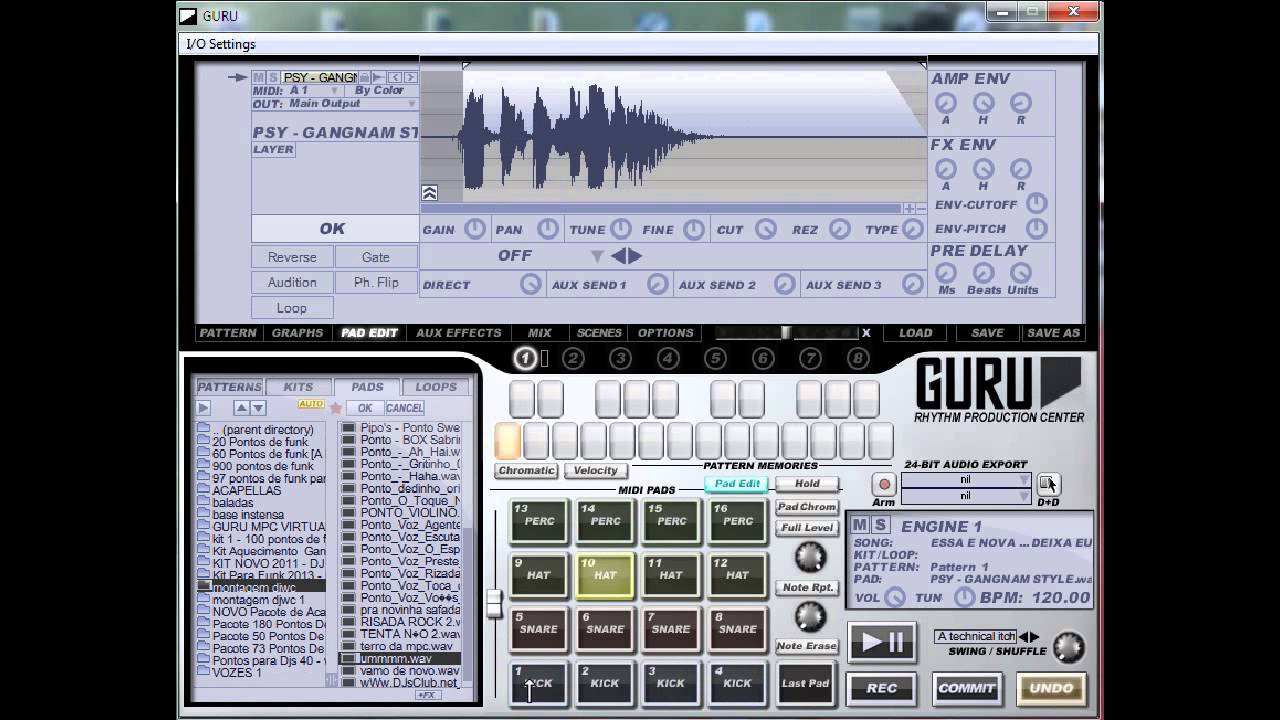Toggle Note Rpt.
The height and width of the screenshot is (720, 1280).
807,588
